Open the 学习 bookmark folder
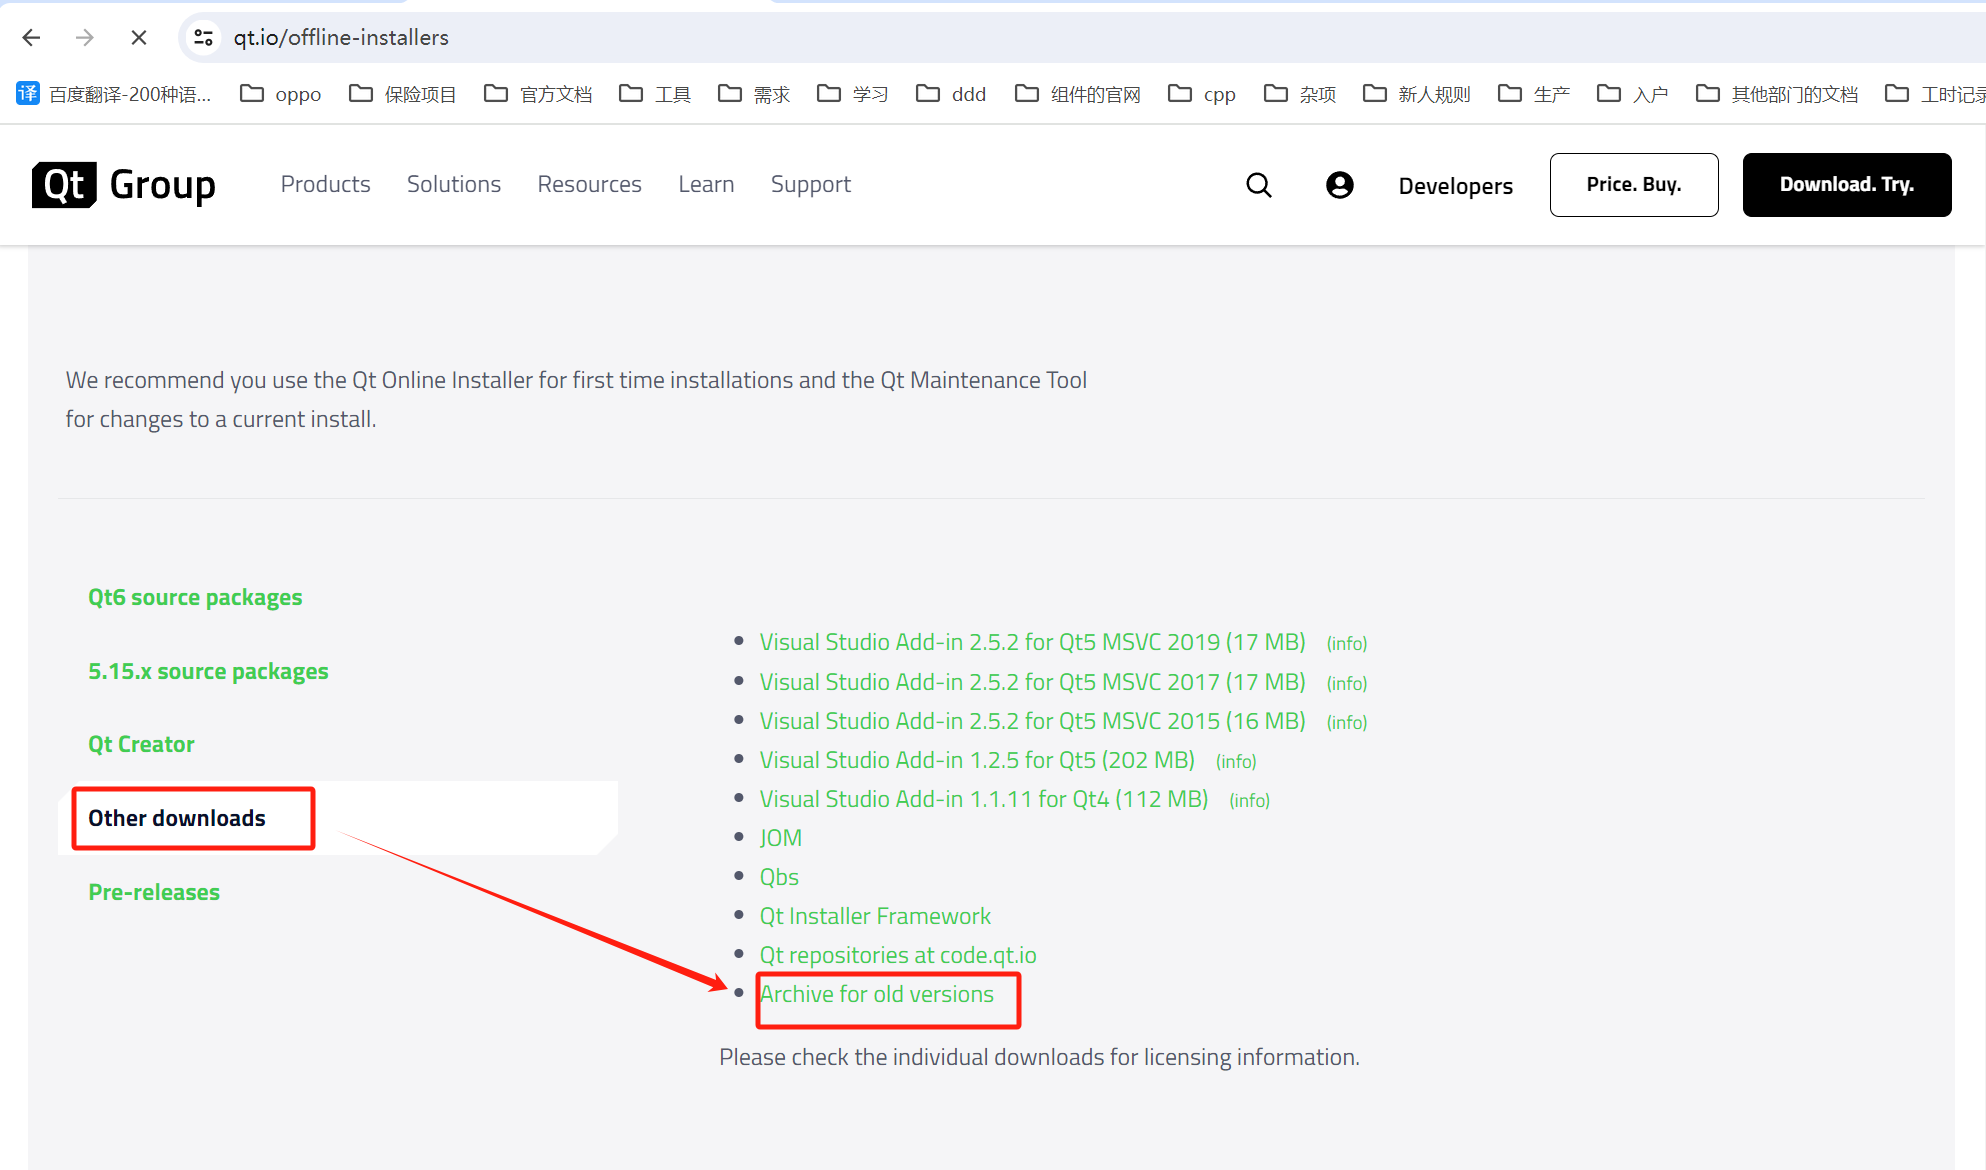Image resolution: width=1986 pixels, height=1170 pixels. [x=853, y=94]
